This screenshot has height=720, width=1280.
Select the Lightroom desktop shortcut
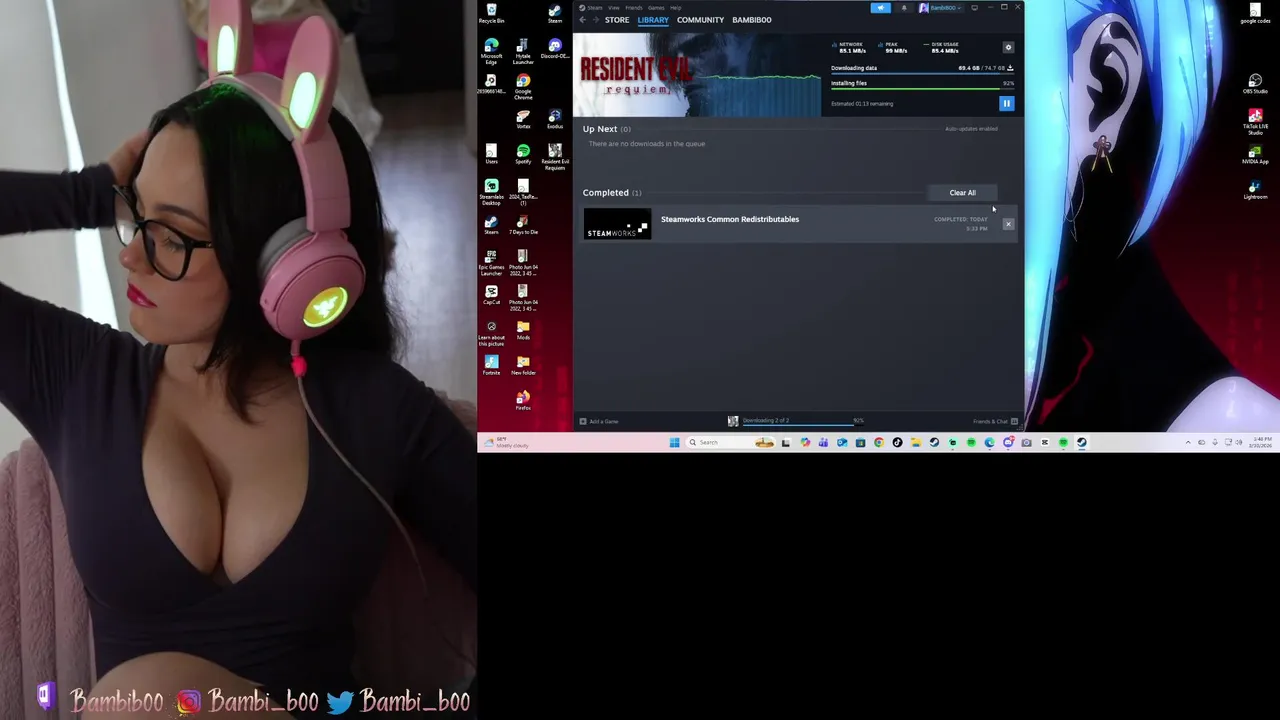click(x=1255, y=190)
